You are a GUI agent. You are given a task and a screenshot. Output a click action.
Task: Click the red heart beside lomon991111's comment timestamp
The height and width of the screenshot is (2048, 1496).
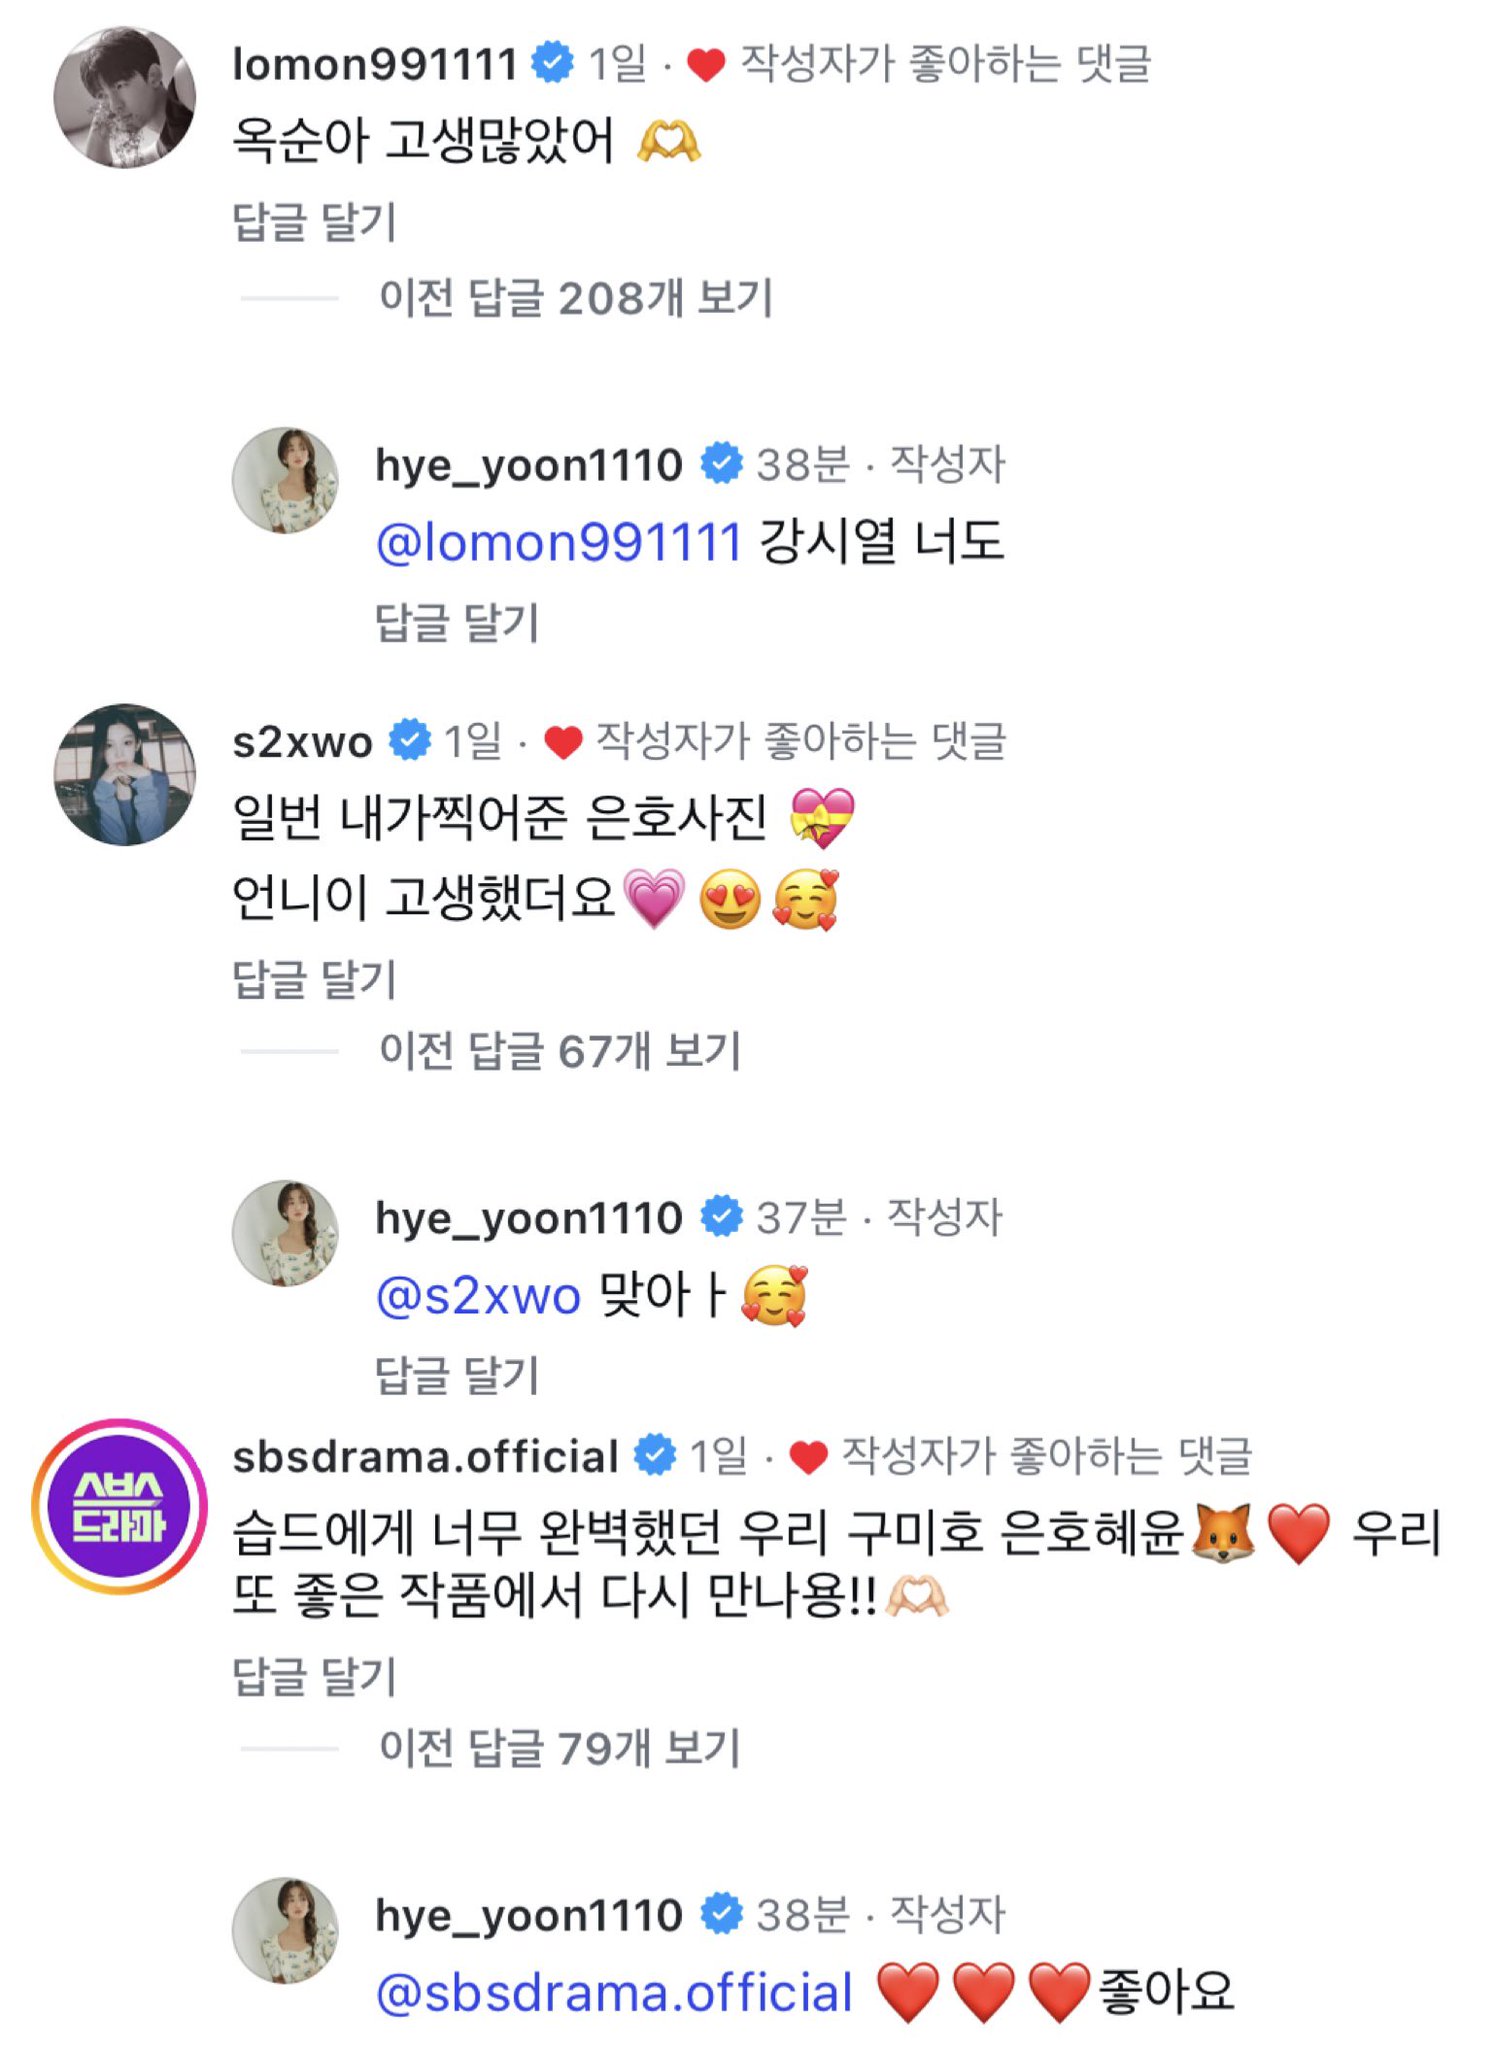[706, 65]
